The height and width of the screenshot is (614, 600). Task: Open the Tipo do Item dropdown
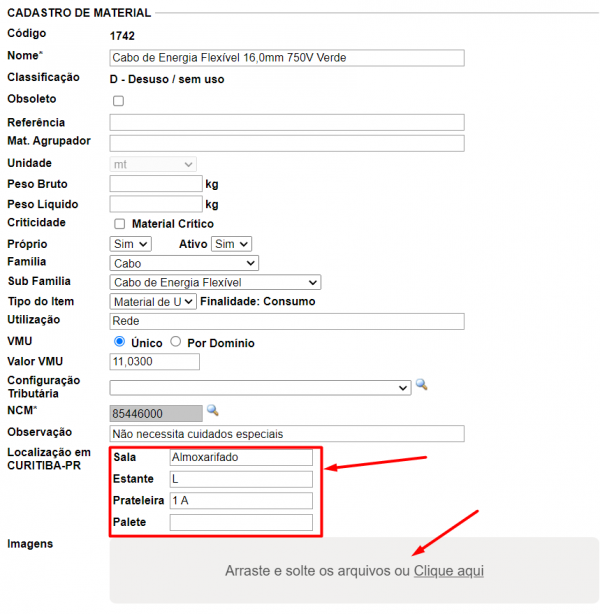click(153, 301)
